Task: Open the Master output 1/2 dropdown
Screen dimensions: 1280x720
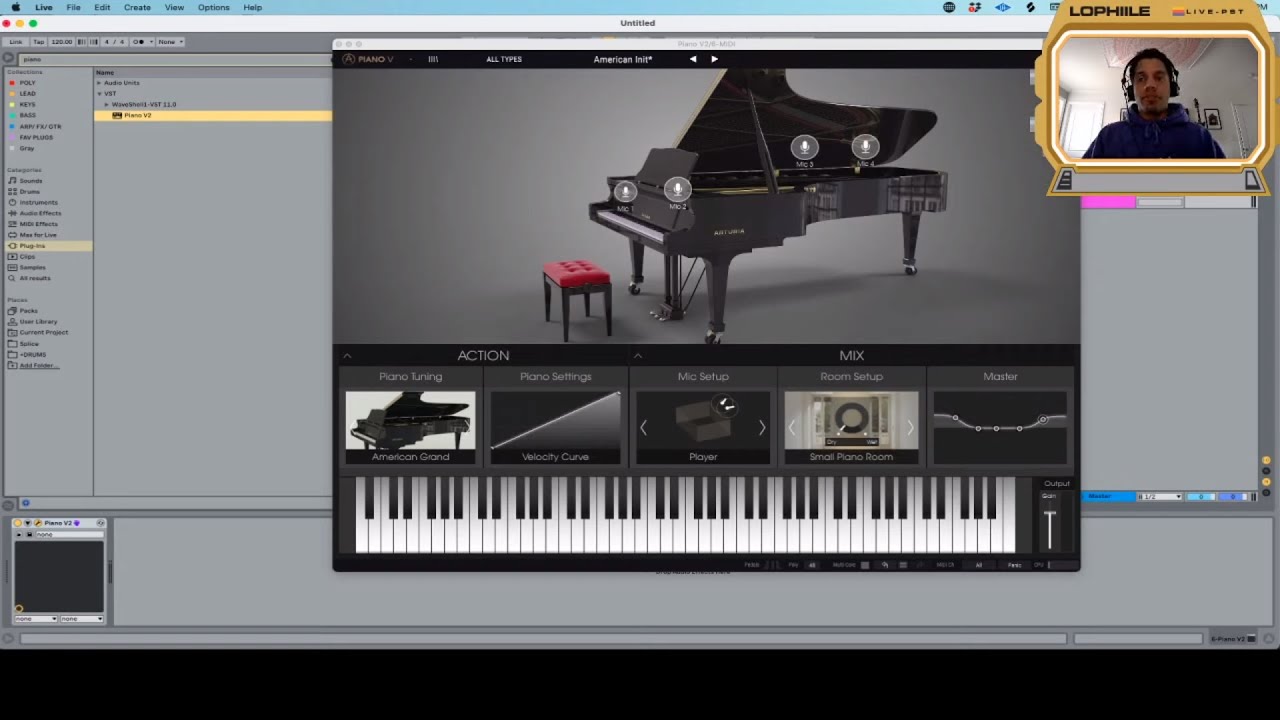Action: point(1160,497)
